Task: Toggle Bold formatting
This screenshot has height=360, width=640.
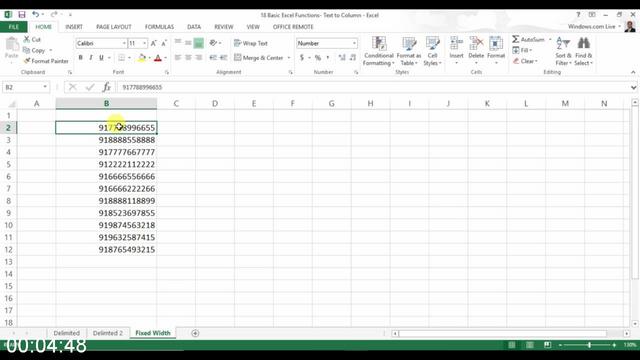Action: [x=80, y=58]
